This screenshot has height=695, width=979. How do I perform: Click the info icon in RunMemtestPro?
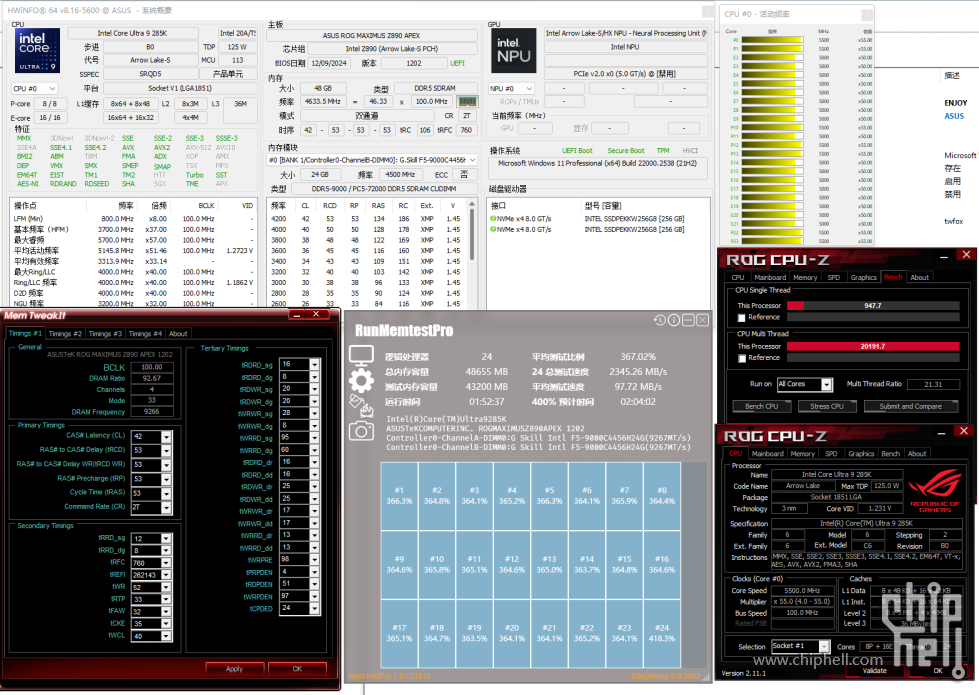[674, 320]
